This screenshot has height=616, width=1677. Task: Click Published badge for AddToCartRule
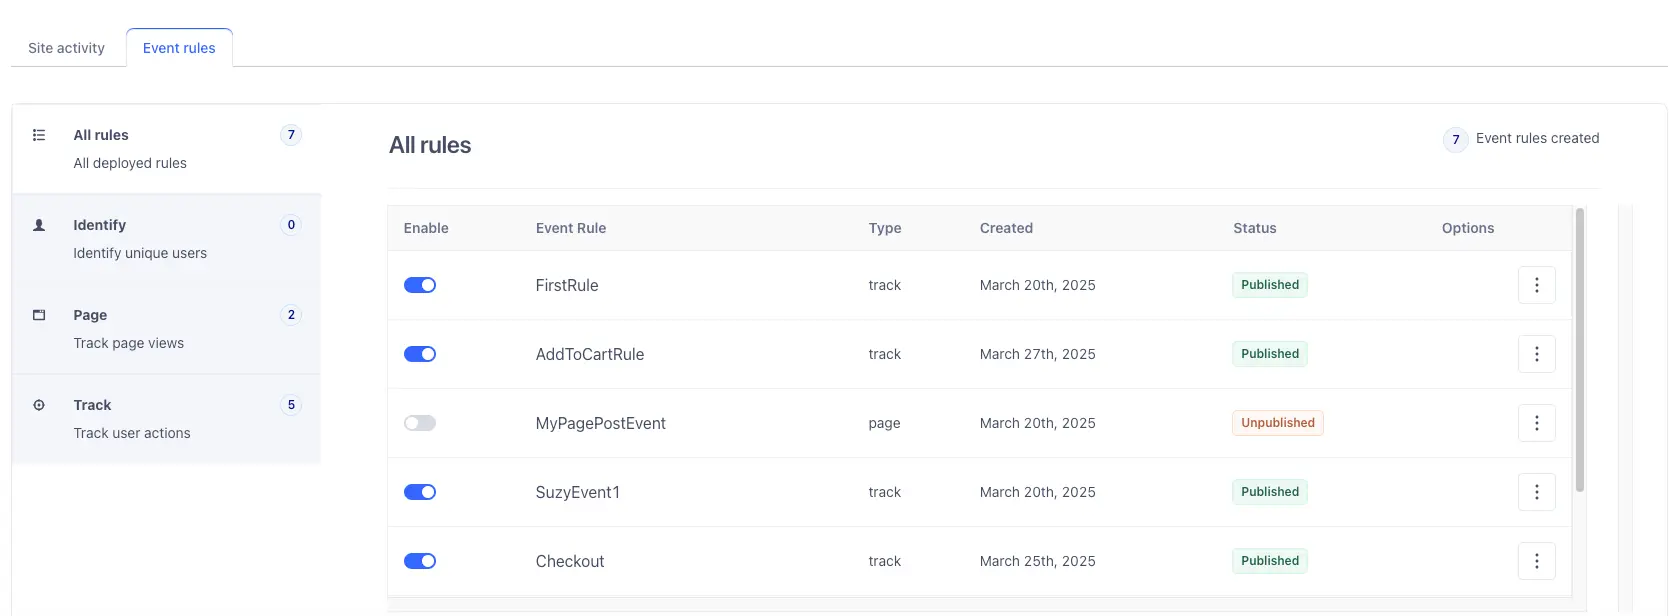[x=1270, y=354]
